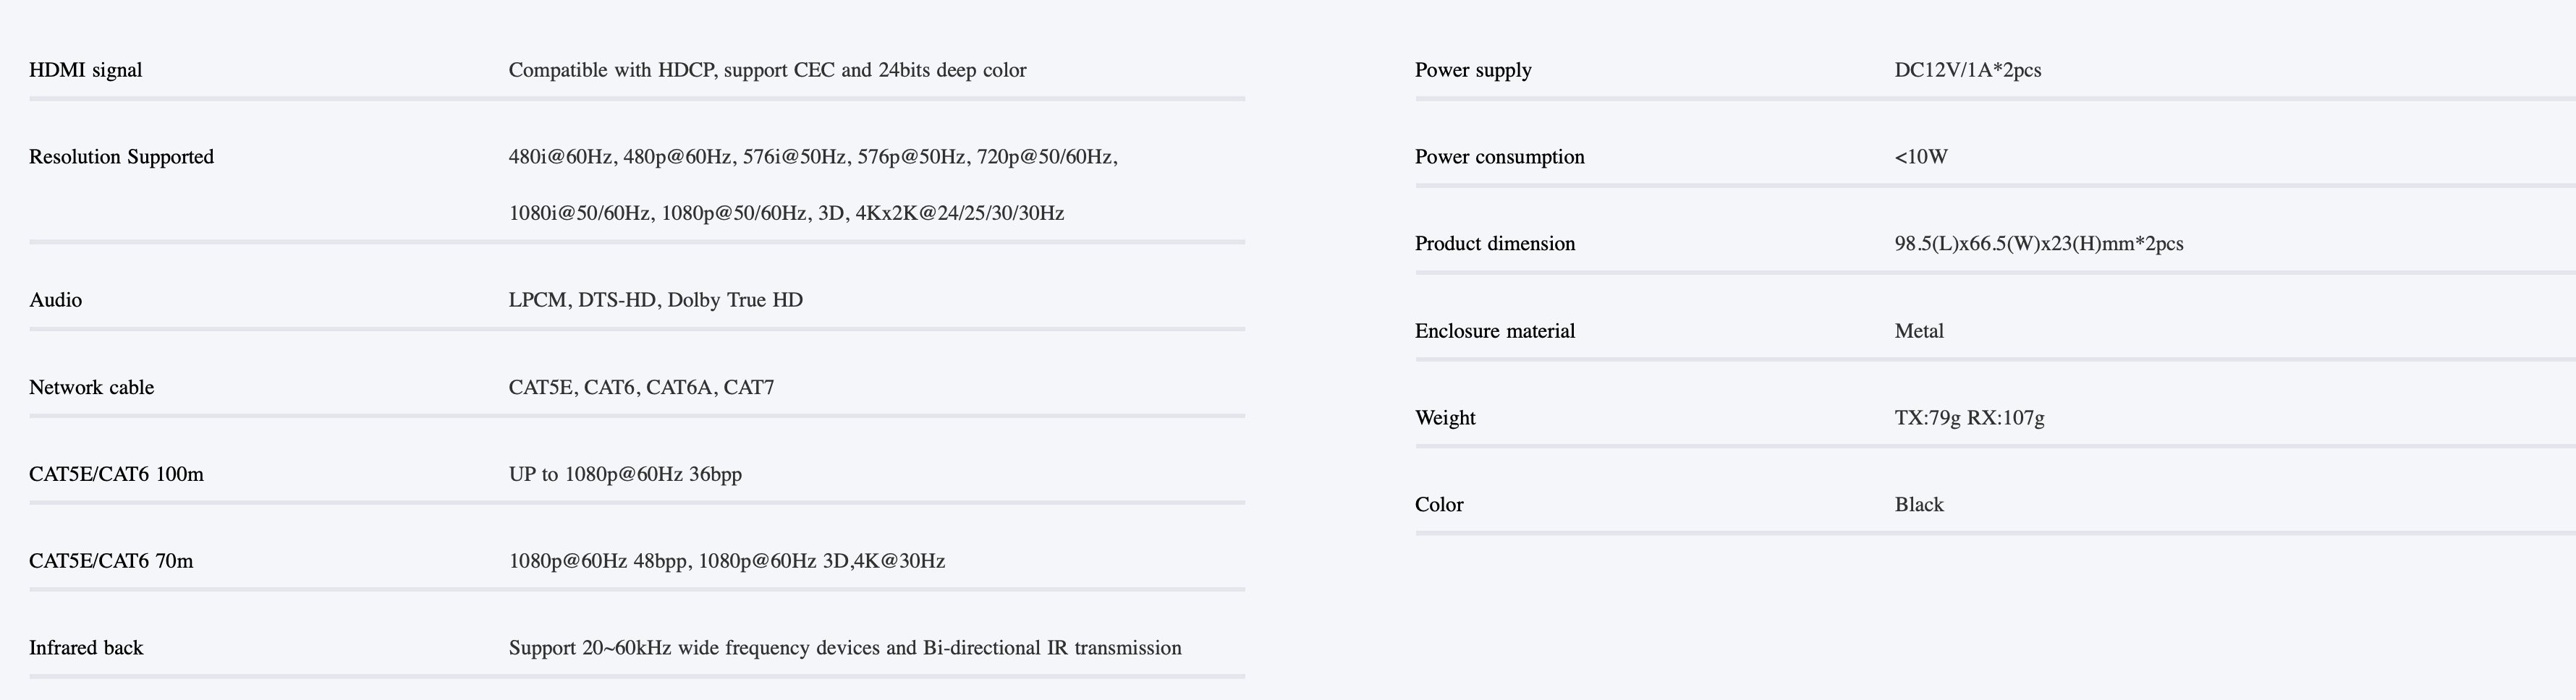Click the Enclosure material Metal value

click(1918, 331)
